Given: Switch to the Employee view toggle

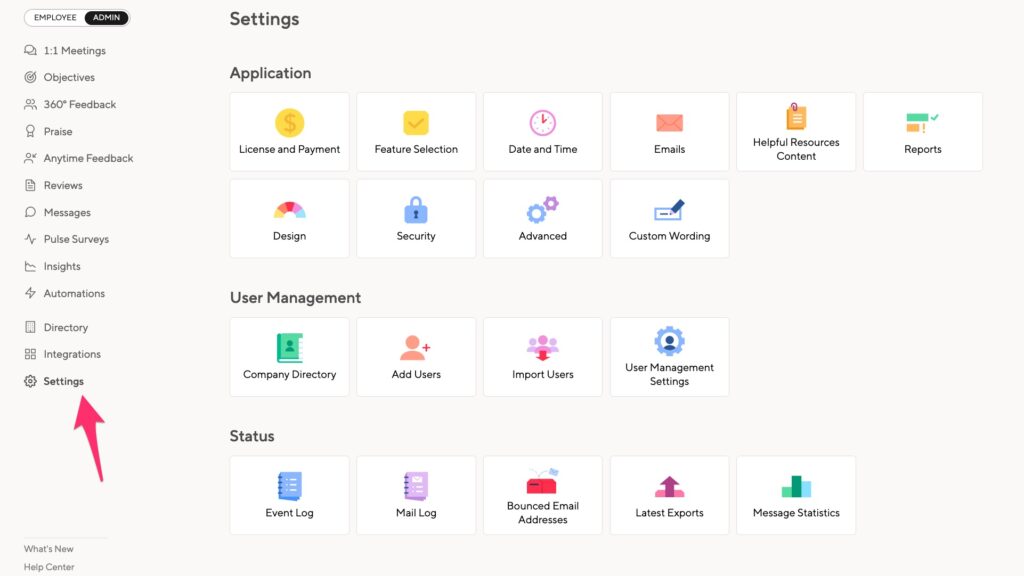Looking at the screenshot, I should coord(55,18).
